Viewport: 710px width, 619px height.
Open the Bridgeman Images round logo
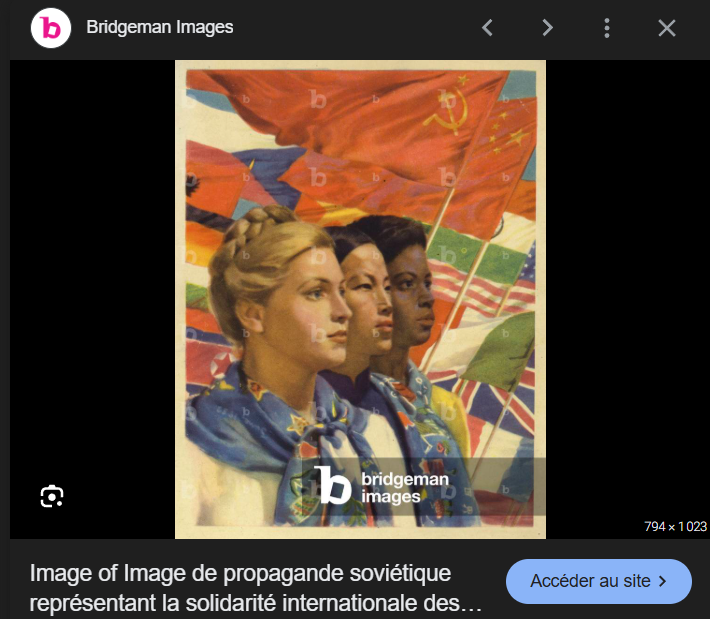(51, 28)
